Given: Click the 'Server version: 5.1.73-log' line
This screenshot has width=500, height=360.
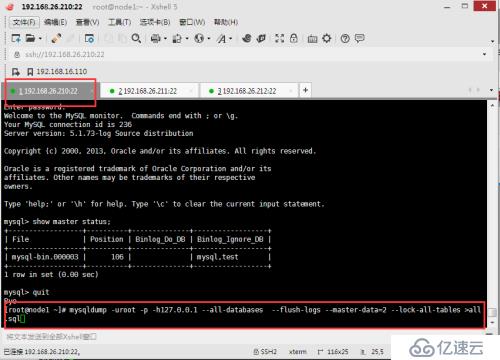Looking at the screenshot, I should click(x=99, y=133).
